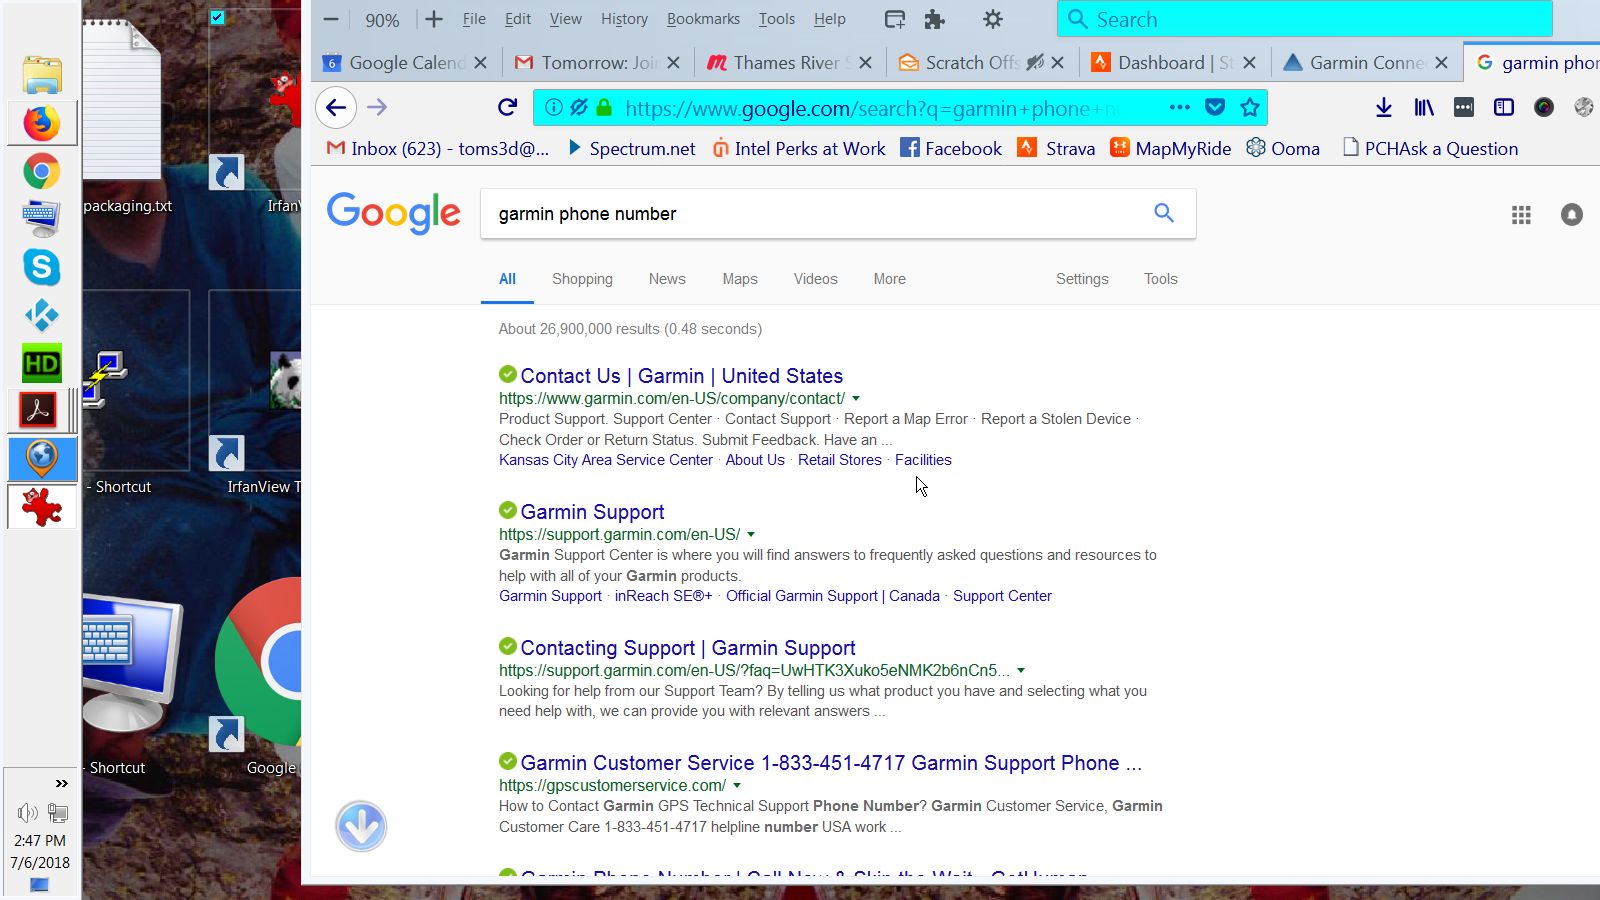Reset the 90% zoom level indicator
The height and width of the screenshot is (900, 1600).
click(382, 20)
